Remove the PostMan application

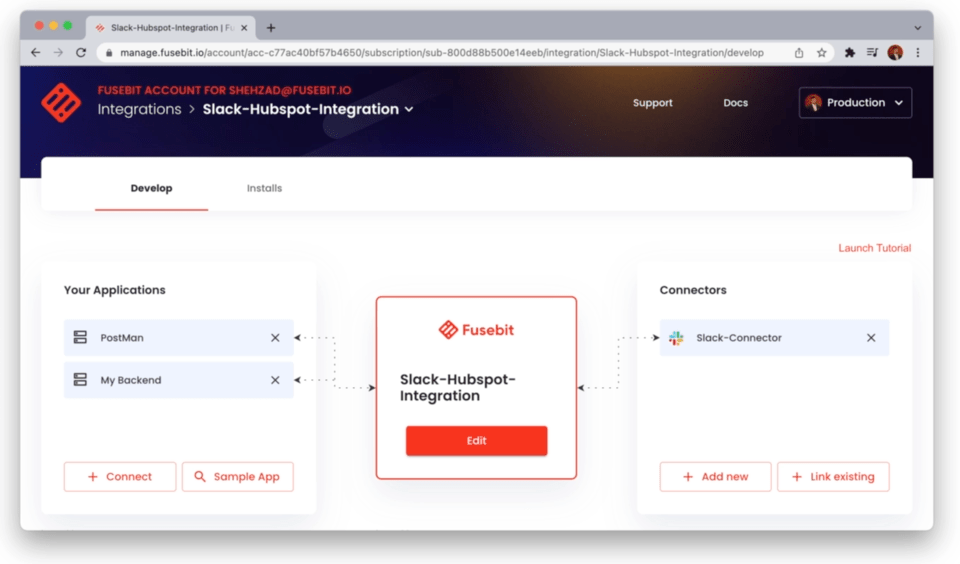point(275,337)
